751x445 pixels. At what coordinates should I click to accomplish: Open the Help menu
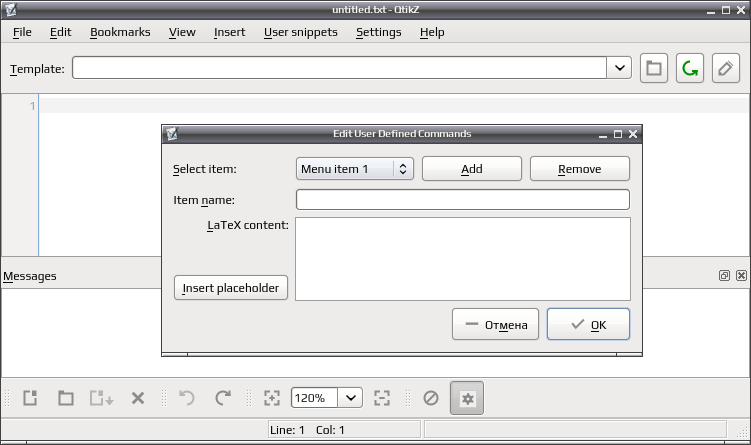(432, 32)
